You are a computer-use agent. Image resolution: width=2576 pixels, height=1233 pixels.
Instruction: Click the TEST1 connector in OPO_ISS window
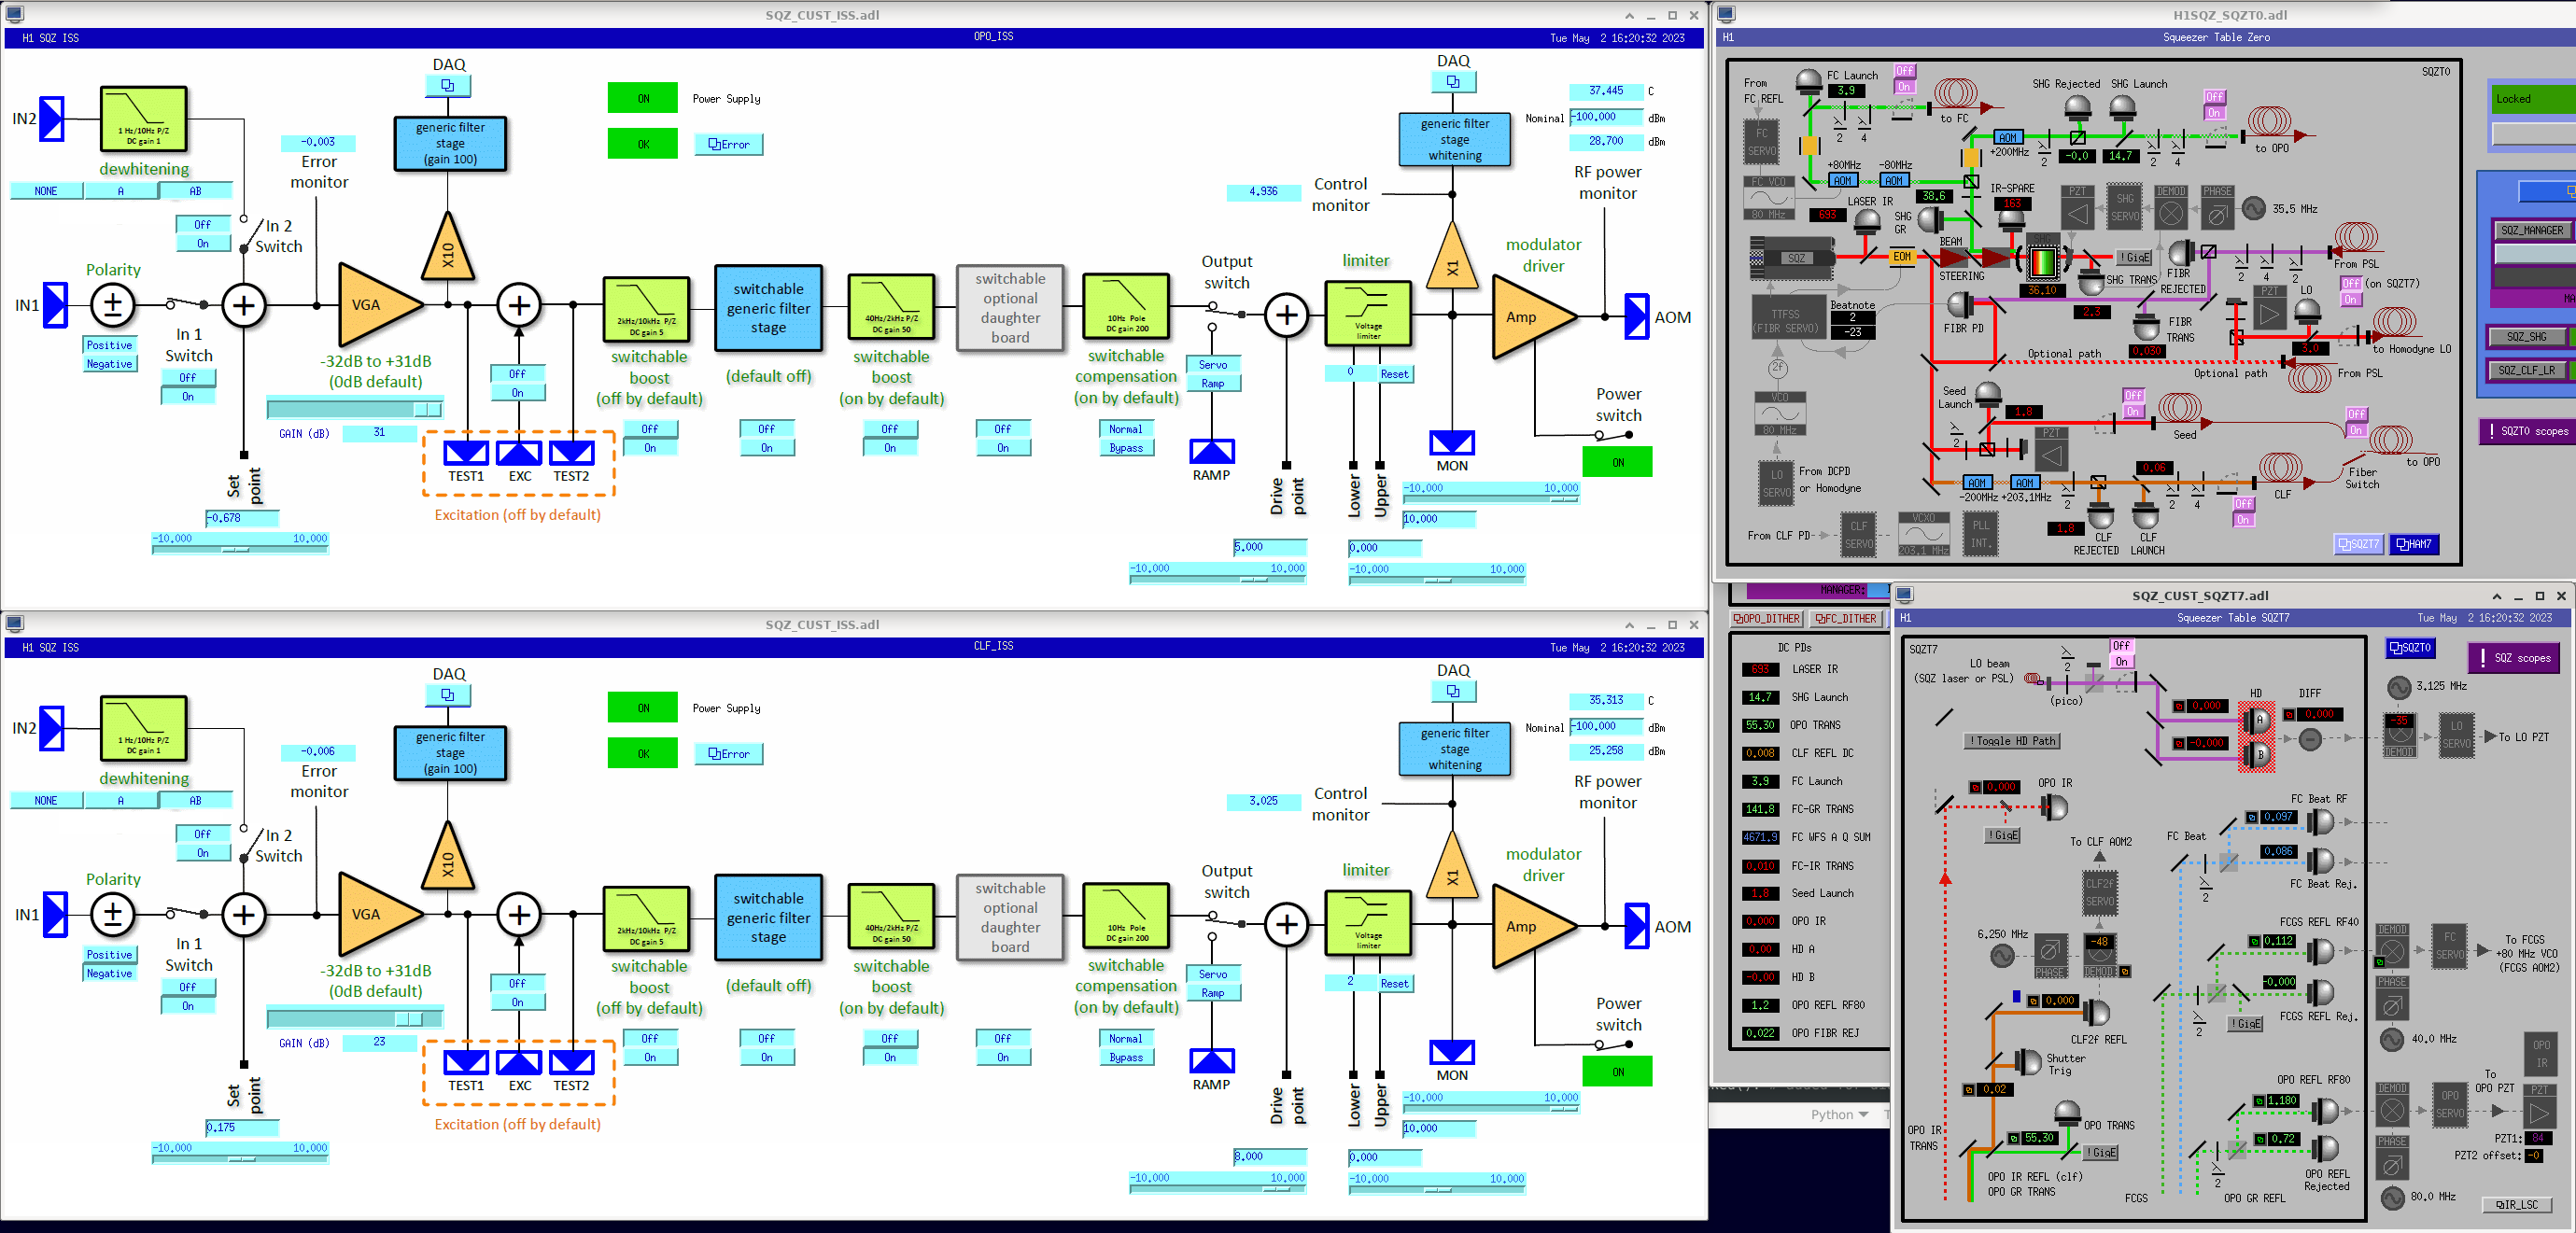coord(466,453)
